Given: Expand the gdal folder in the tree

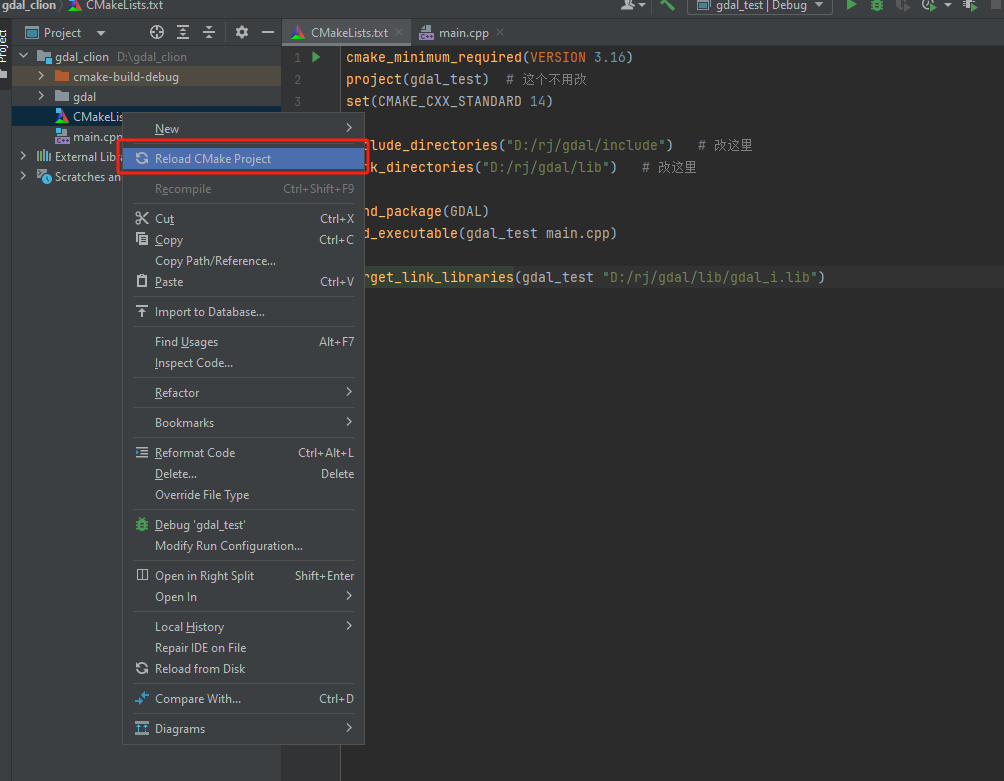Looking at the screenshot, I should [41, 97].
